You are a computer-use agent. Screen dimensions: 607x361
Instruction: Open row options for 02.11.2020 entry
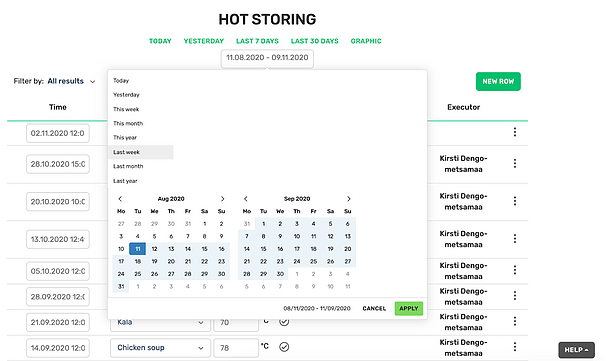[515, 132]
